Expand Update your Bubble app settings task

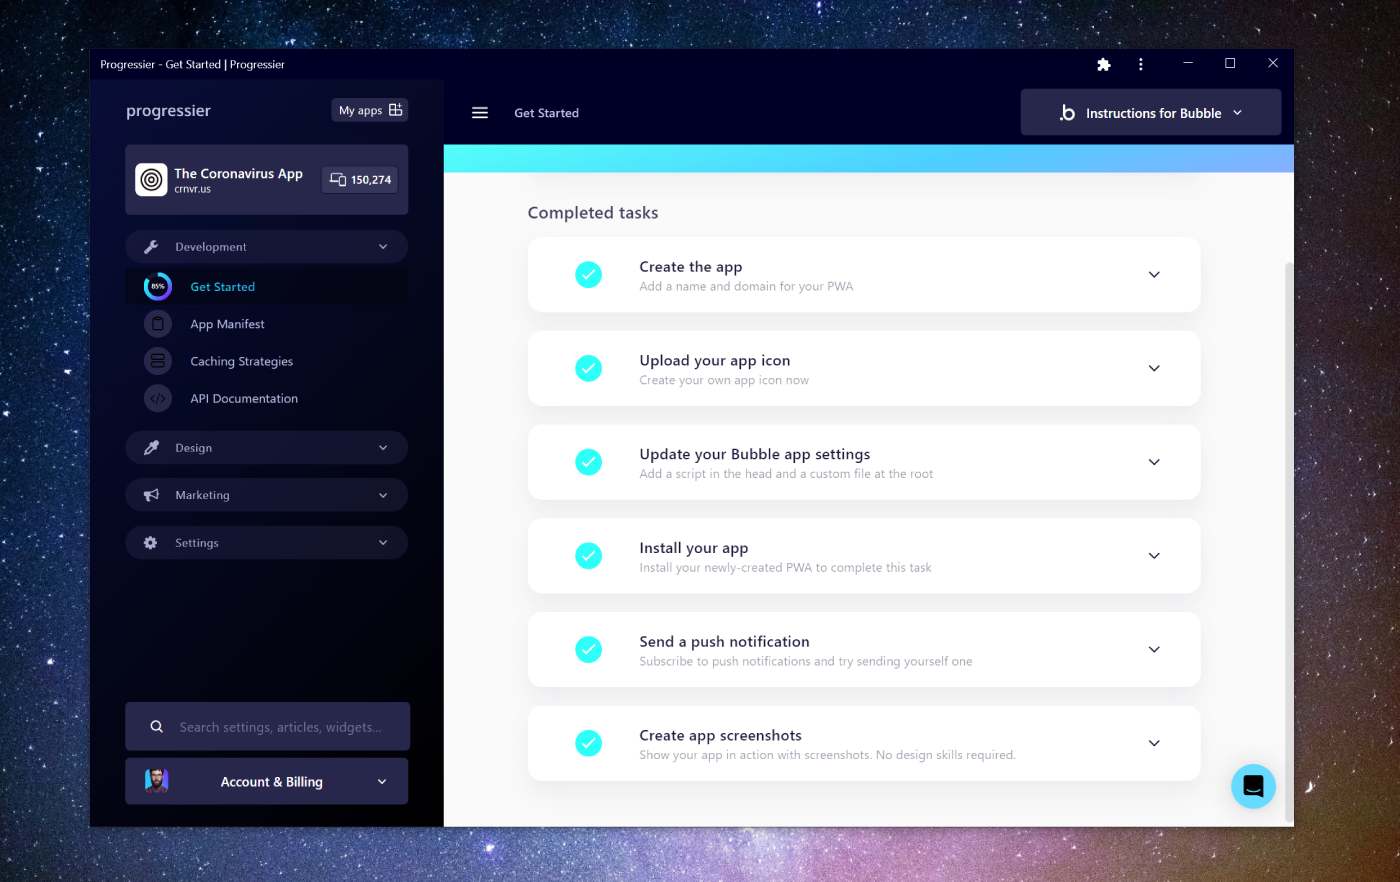point(1154,462)
